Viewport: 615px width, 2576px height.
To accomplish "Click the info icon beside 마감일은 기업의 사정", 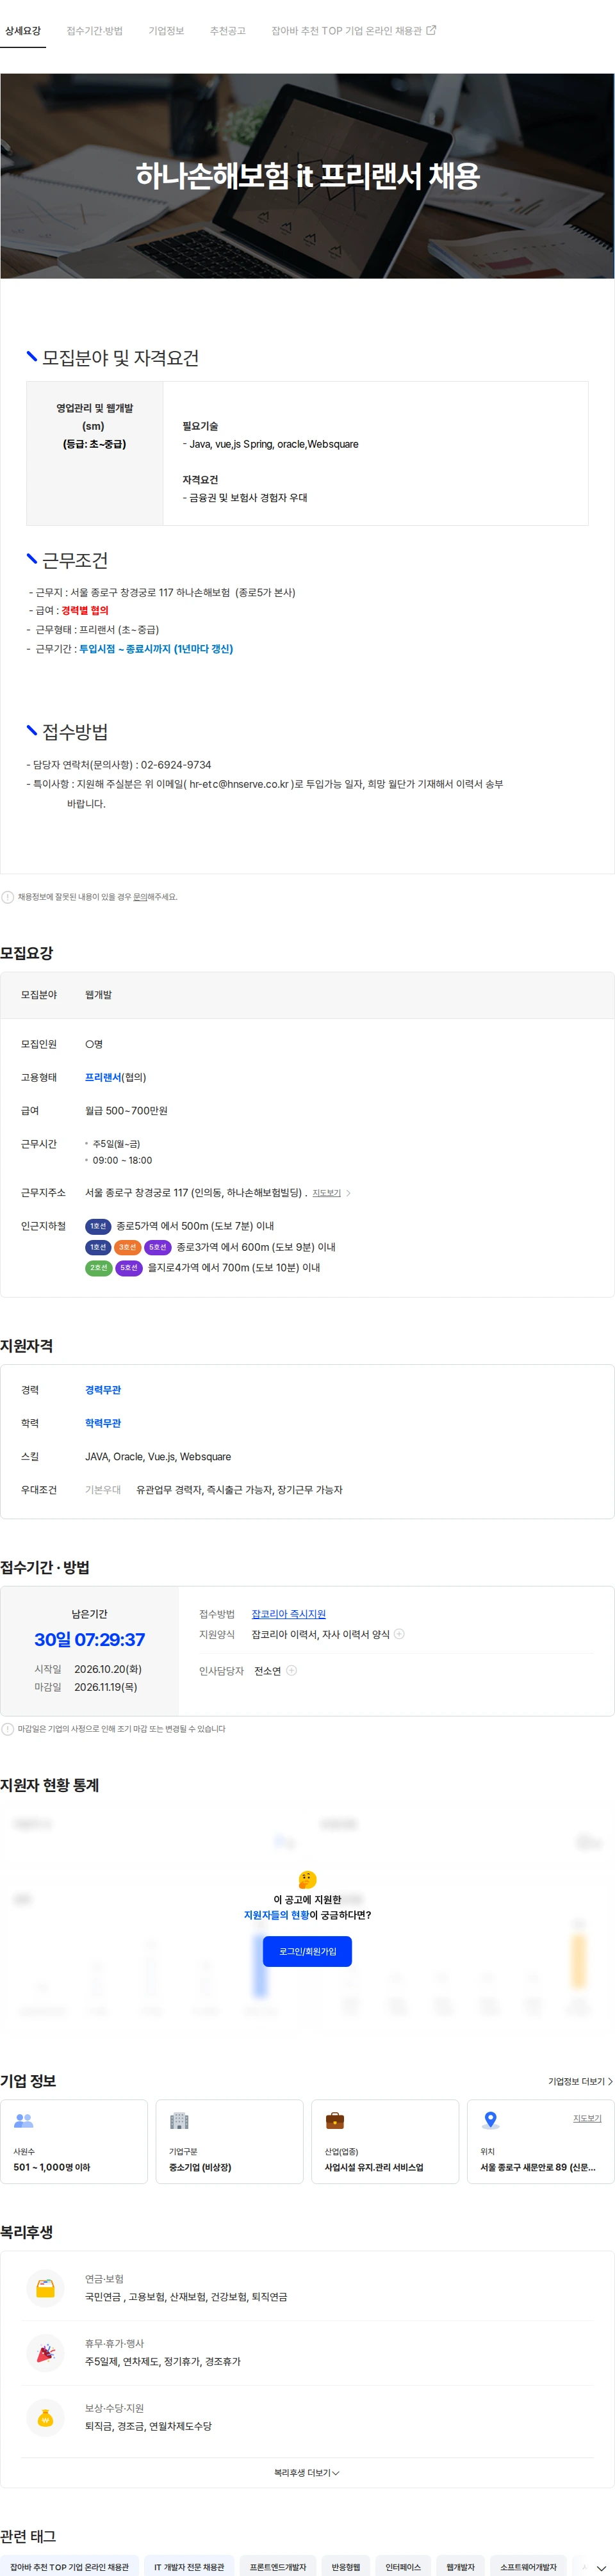I will pos(8,1729).
